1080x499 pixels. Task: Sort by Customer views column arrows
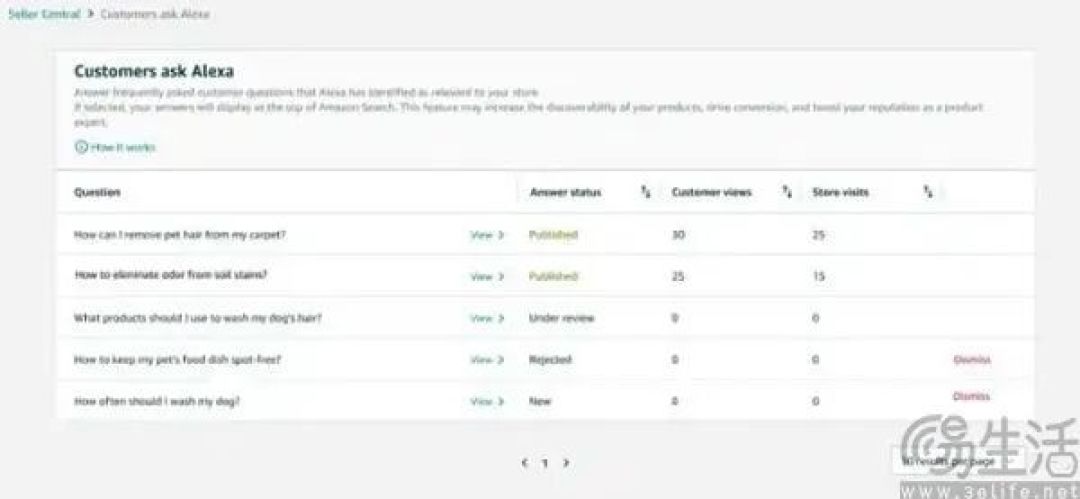pyautogui.click(x=787, y=193)
